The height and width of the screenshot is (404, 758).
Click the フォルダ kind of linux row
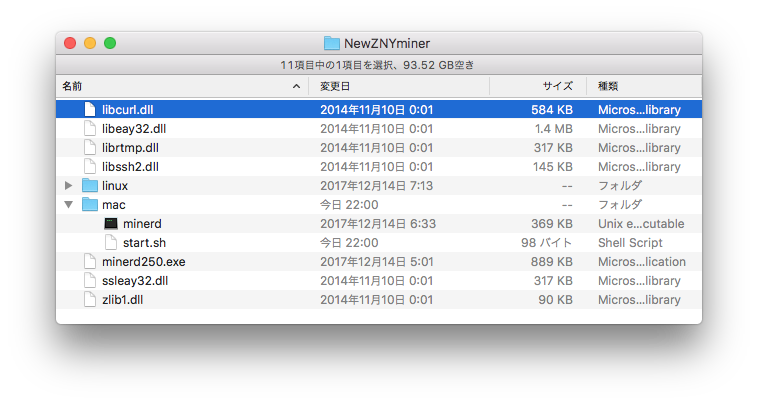click(x=620, y=186)
